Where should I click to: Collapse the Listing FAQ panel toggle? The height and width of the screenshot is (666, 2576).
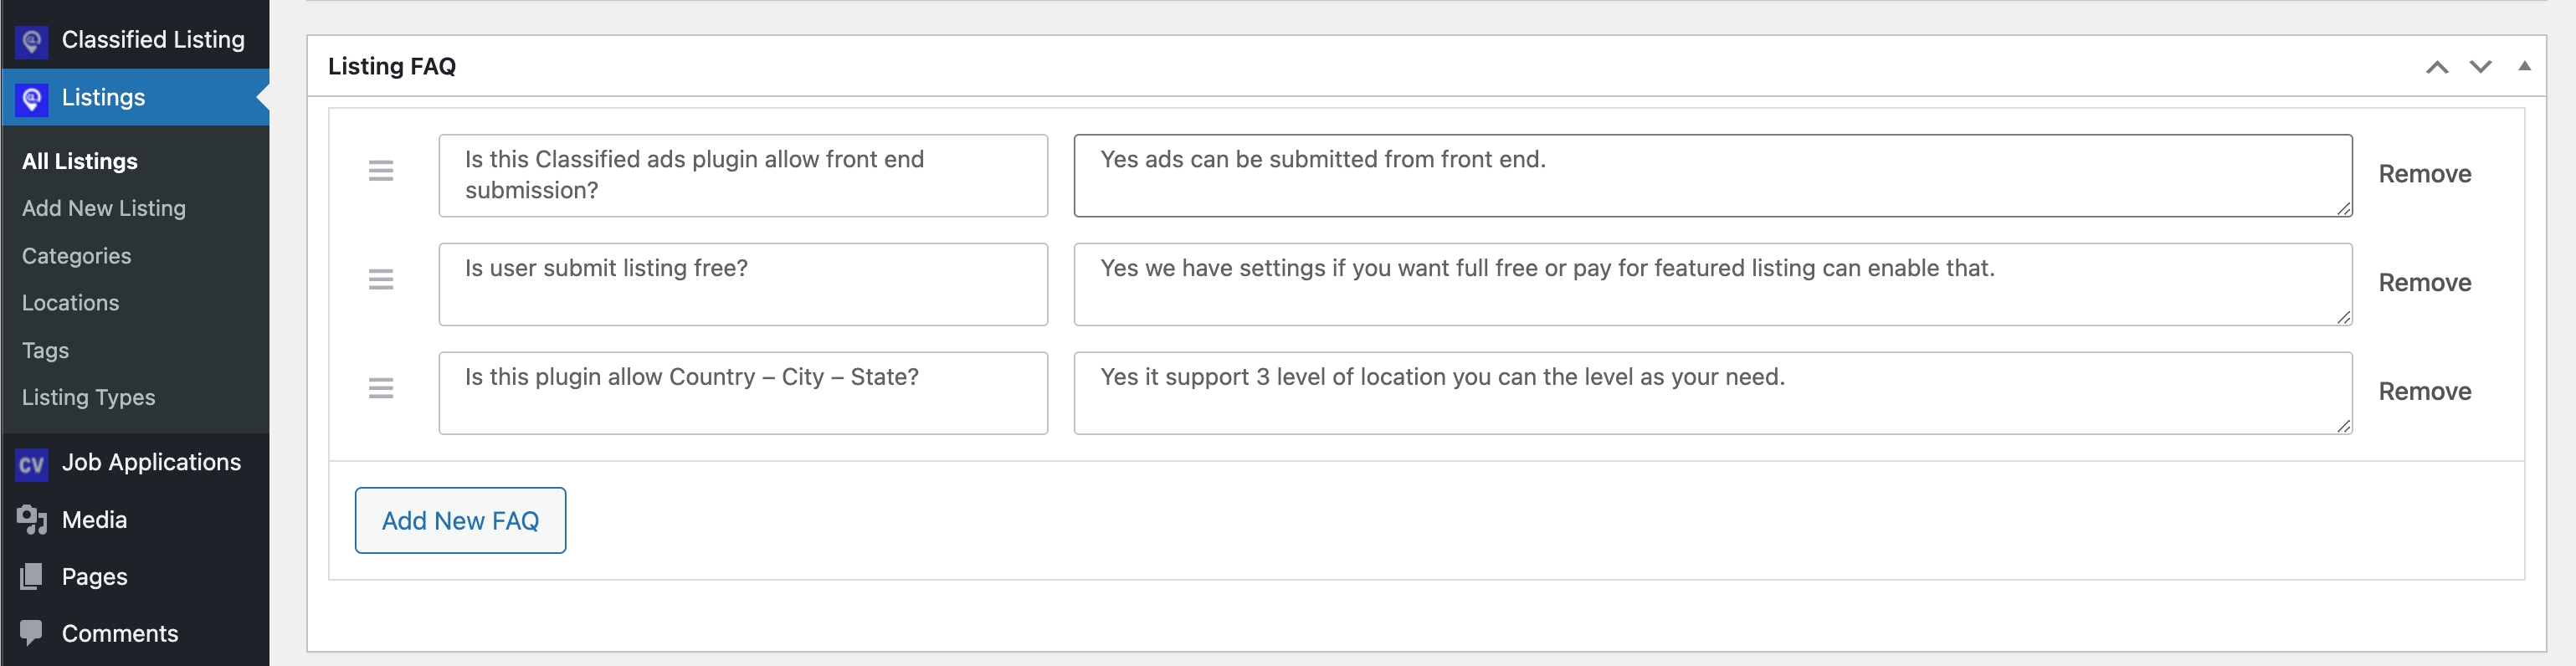pyautogui.click(x=2525, y=66)
